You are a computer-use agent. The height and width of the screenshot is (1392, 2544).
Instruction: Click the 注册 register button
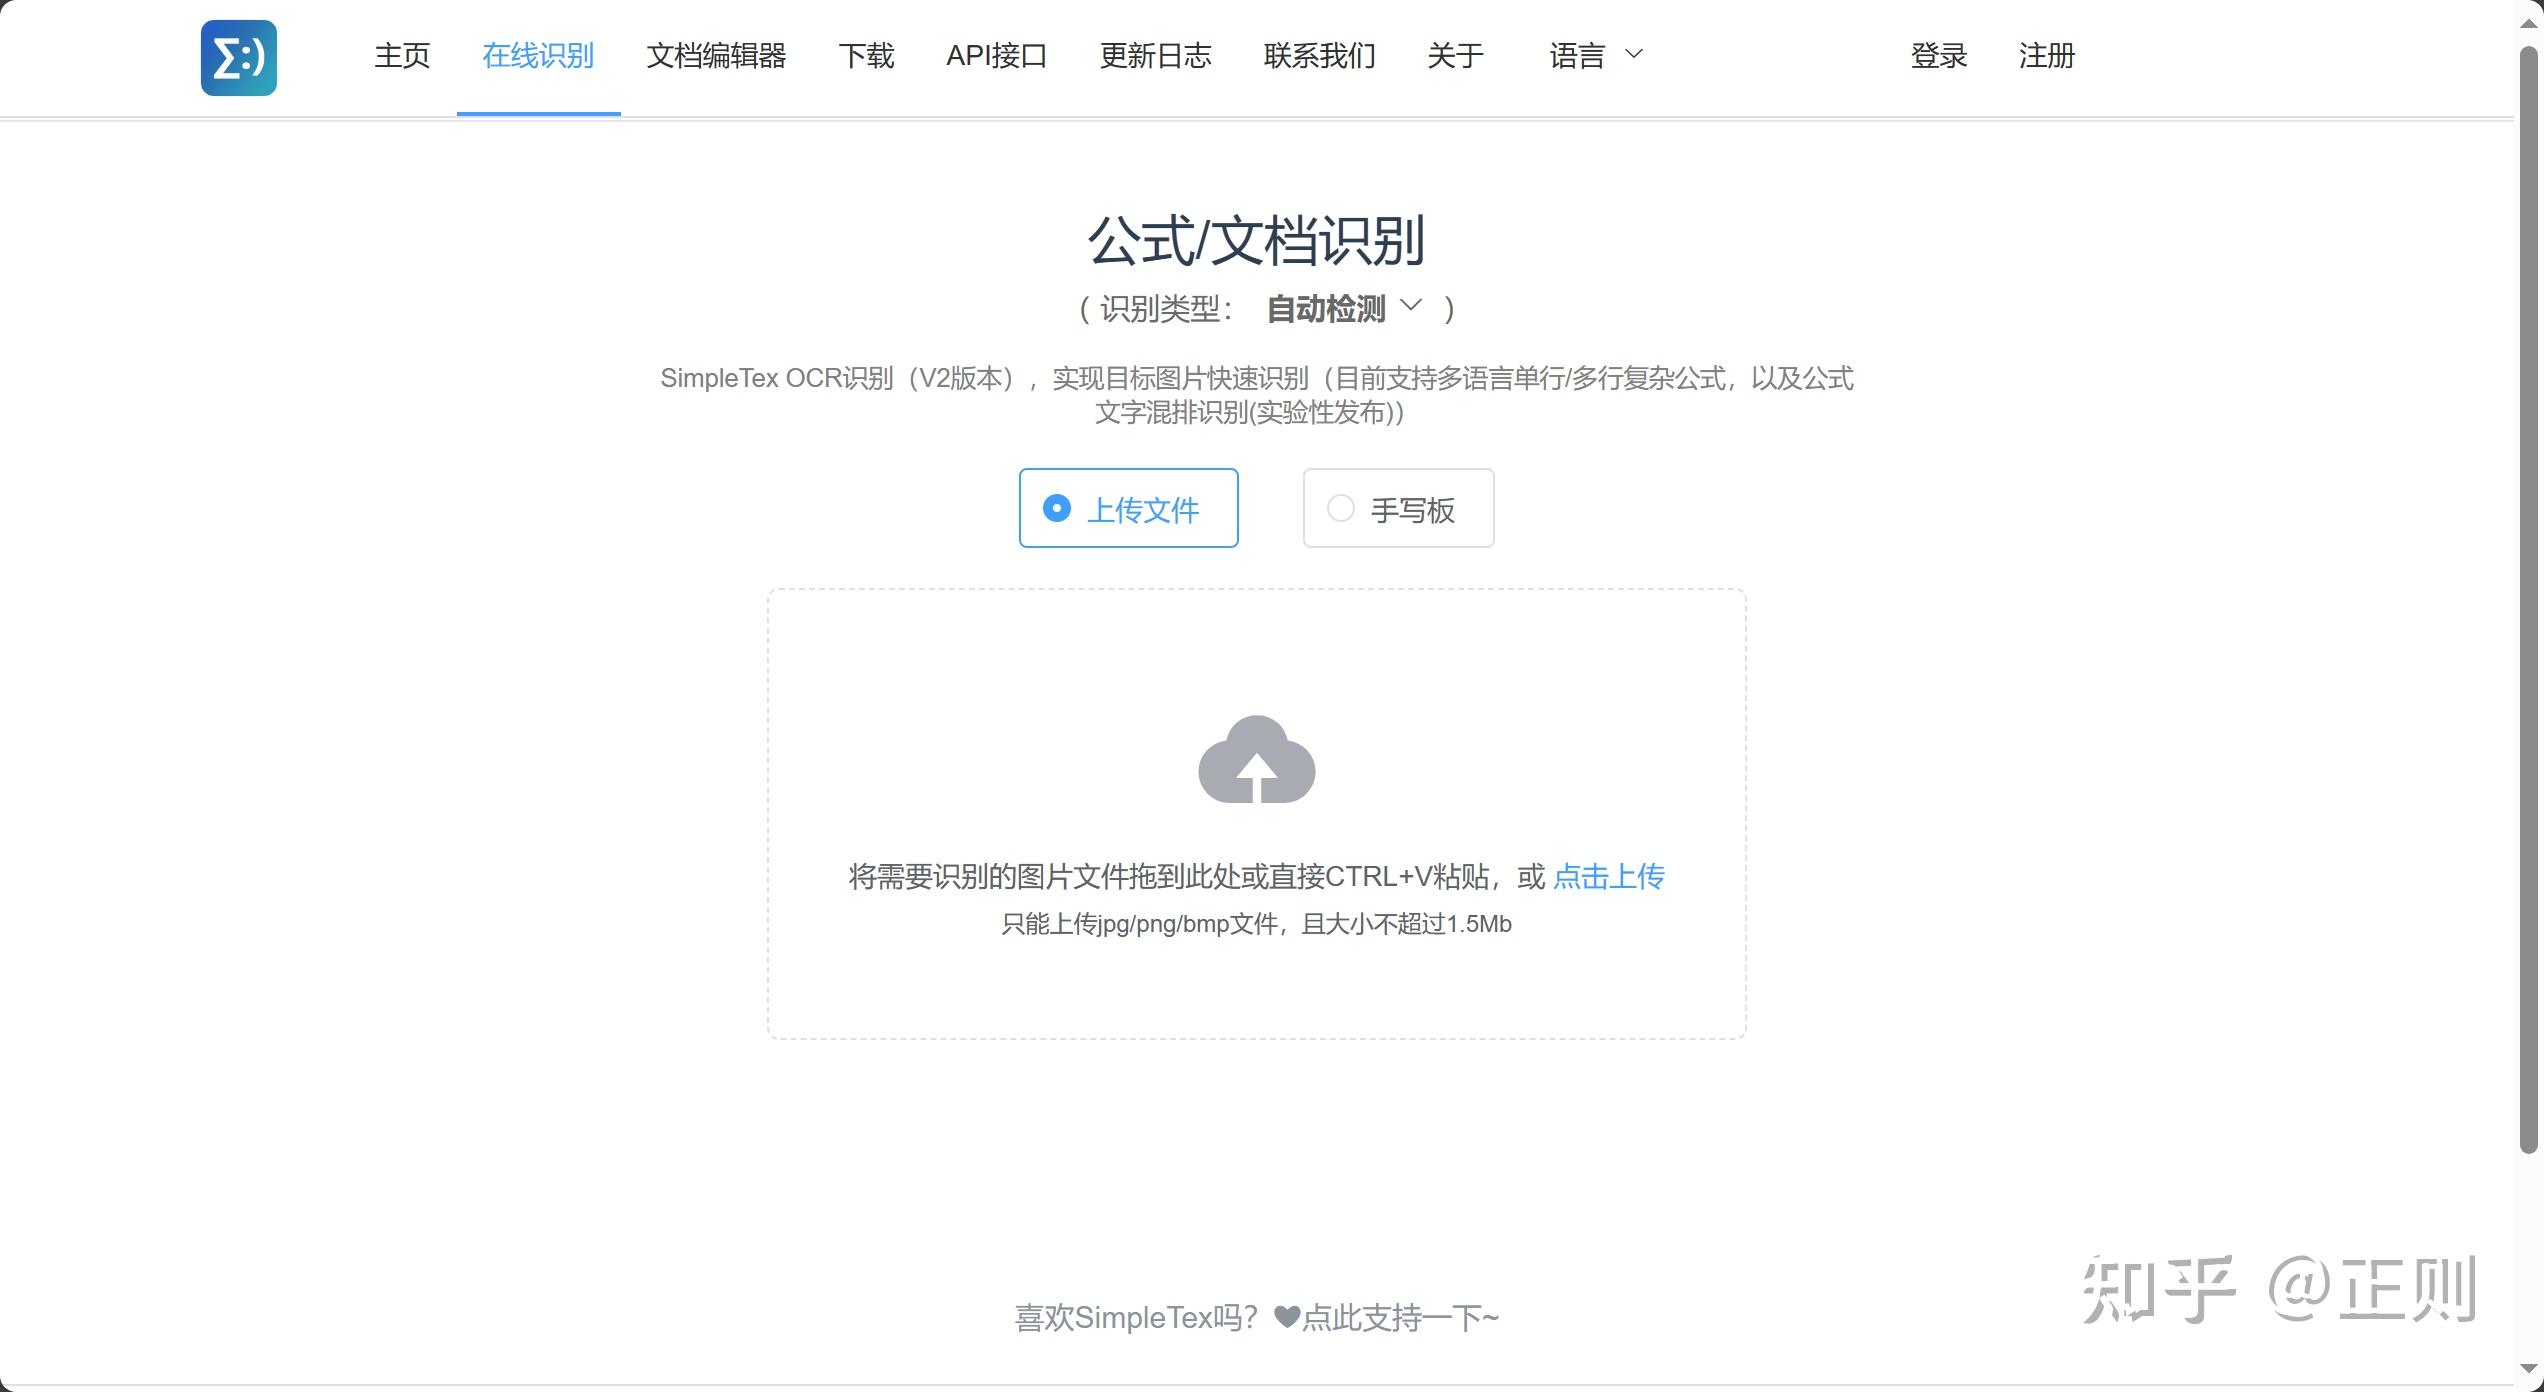point(2046,56)
